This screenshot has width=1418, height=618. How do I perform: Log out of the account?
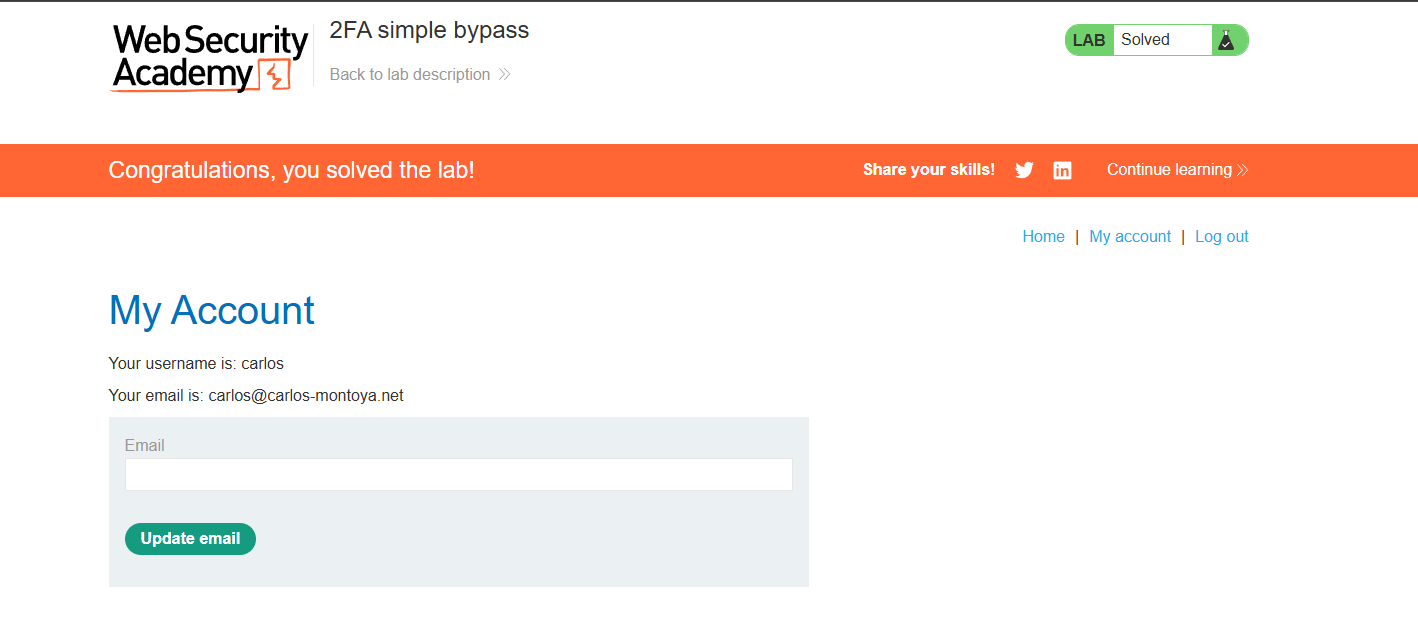[1221, 237]
